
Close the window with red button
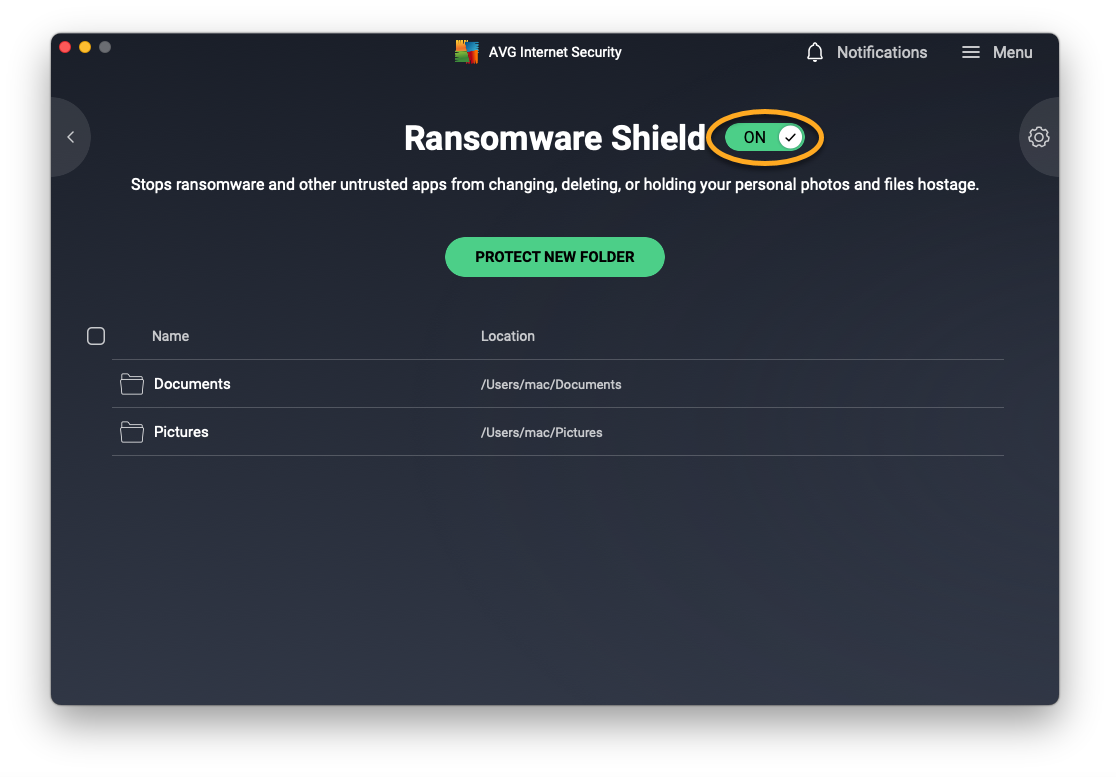click(x=65, y=47)
